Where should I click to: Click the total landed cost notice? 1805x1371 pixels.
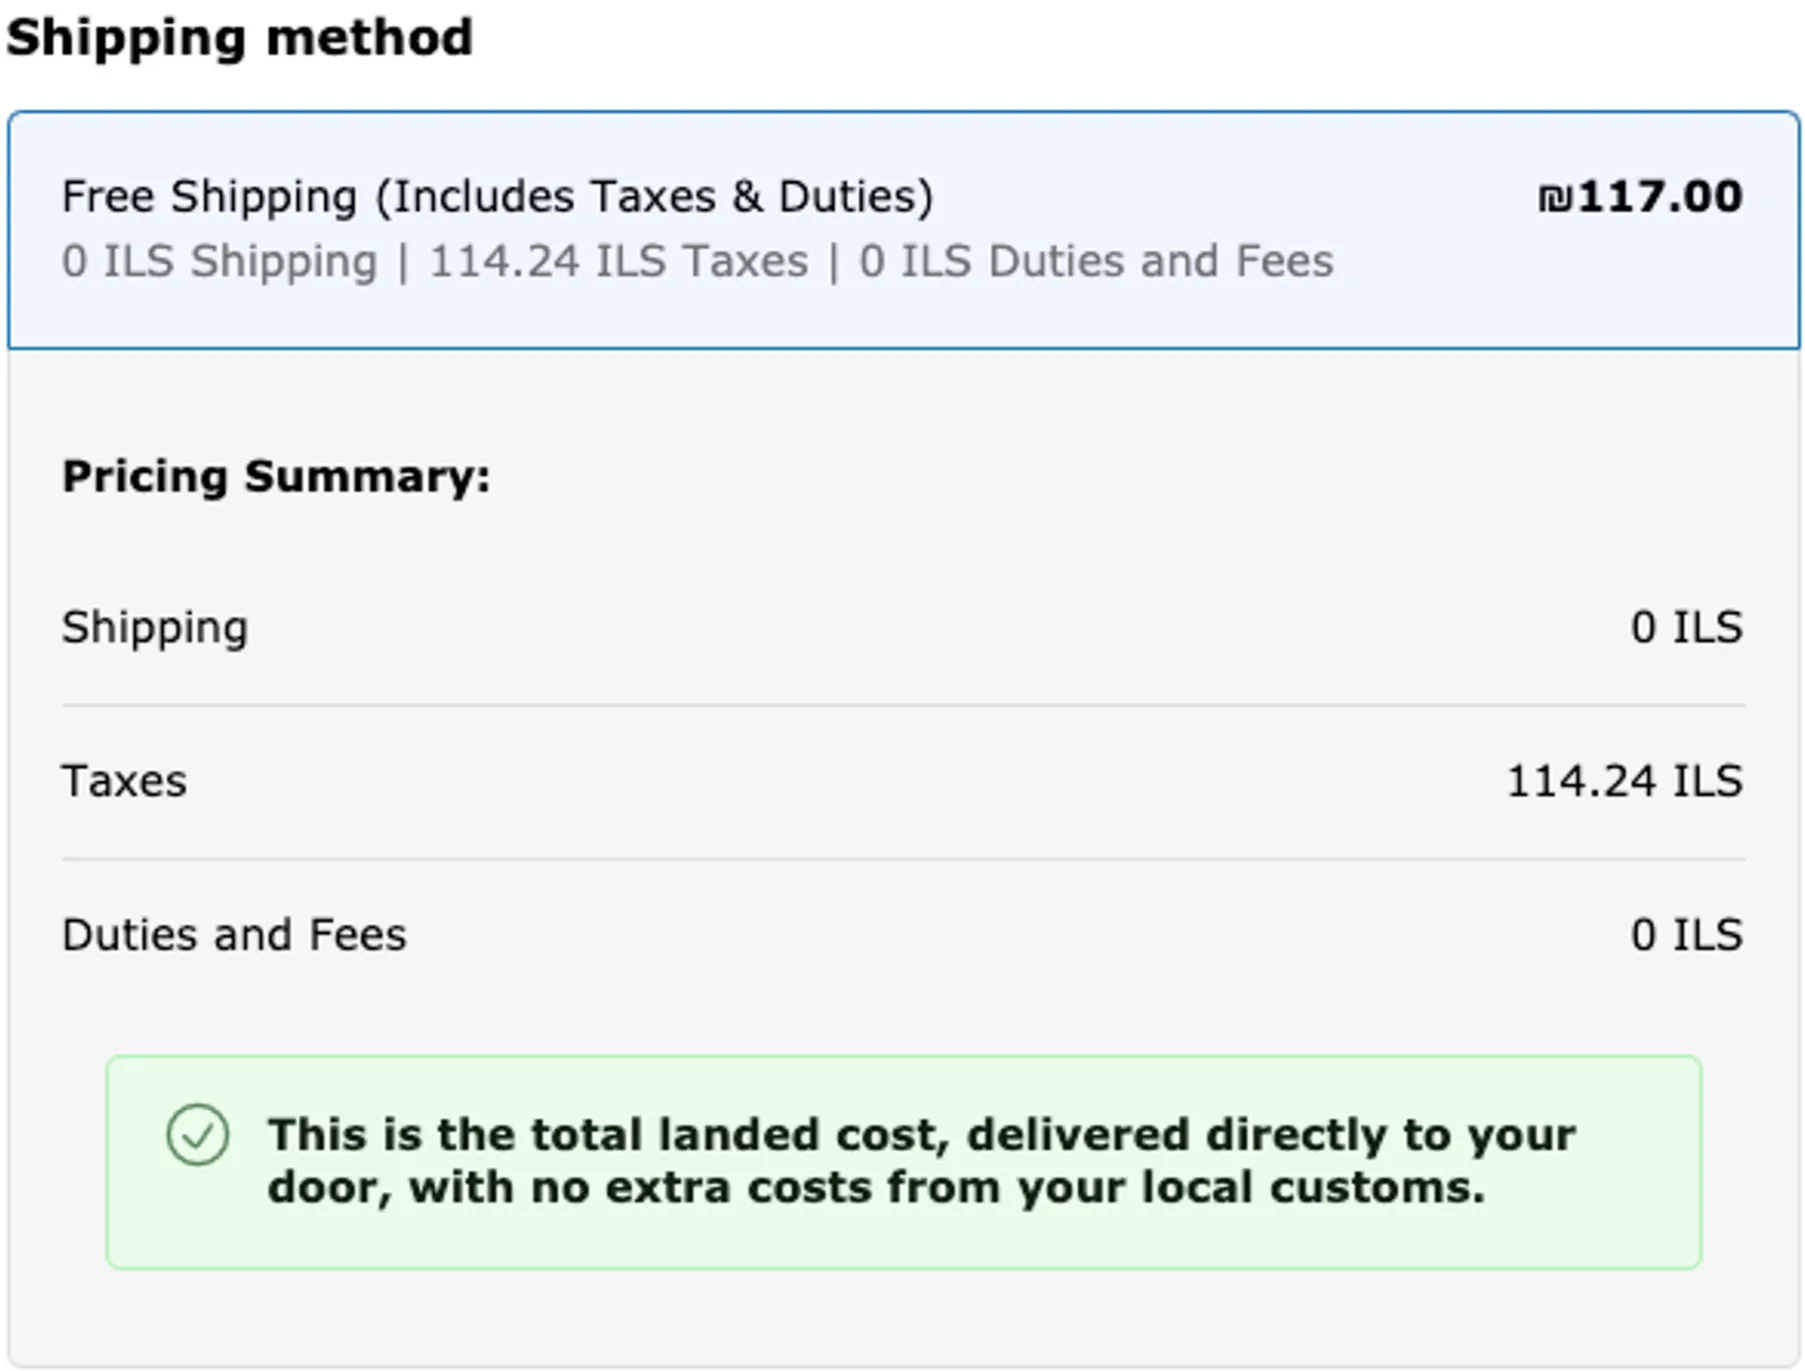pos(904,1162)
